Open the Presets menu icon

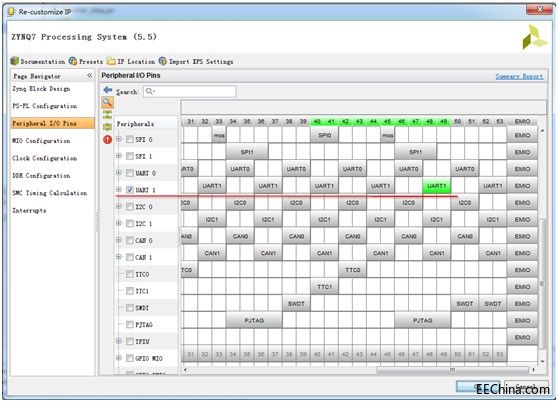(x=73, y=61)
